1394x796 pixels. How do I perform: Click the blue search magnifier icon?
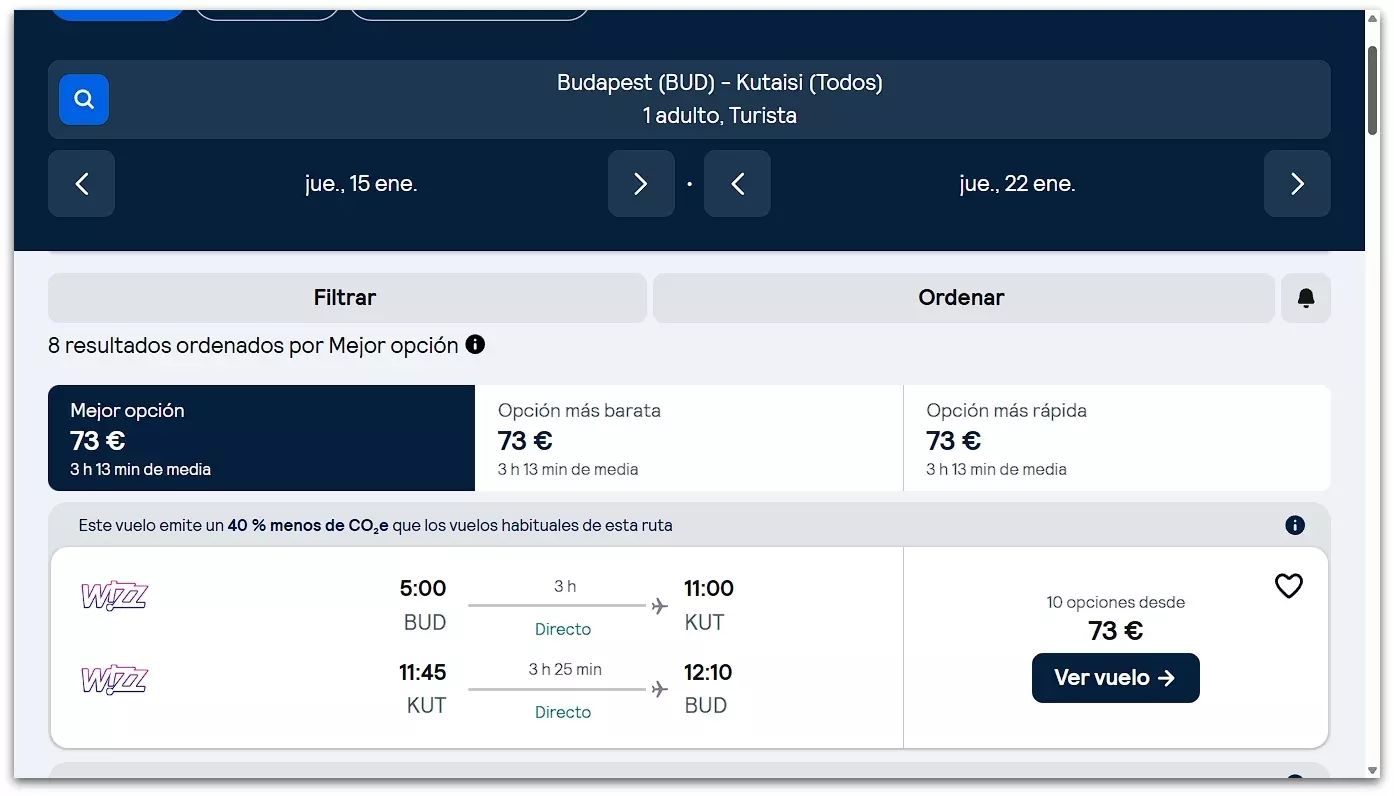pos(84,99)
